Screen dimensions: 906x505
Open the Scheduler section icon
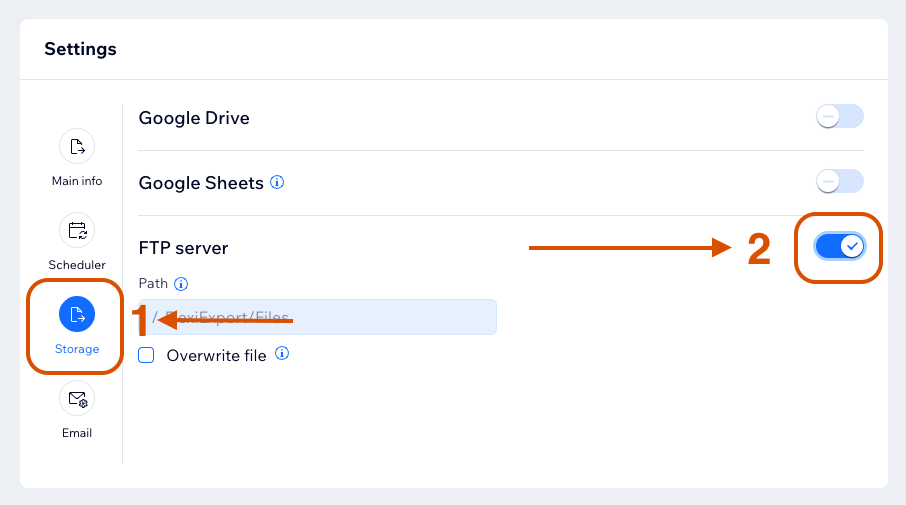[x=77, y=230]
